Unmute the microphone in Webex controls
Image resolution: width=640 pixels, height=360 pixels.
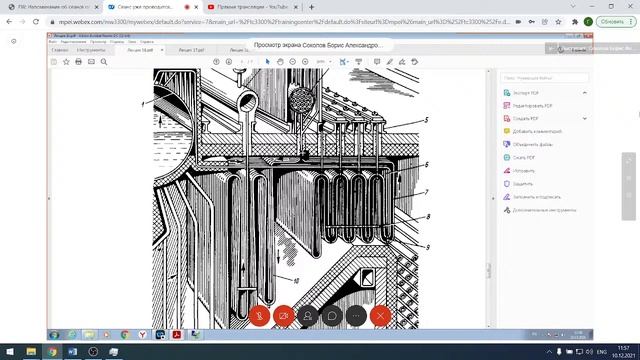[x=259, y=316]
